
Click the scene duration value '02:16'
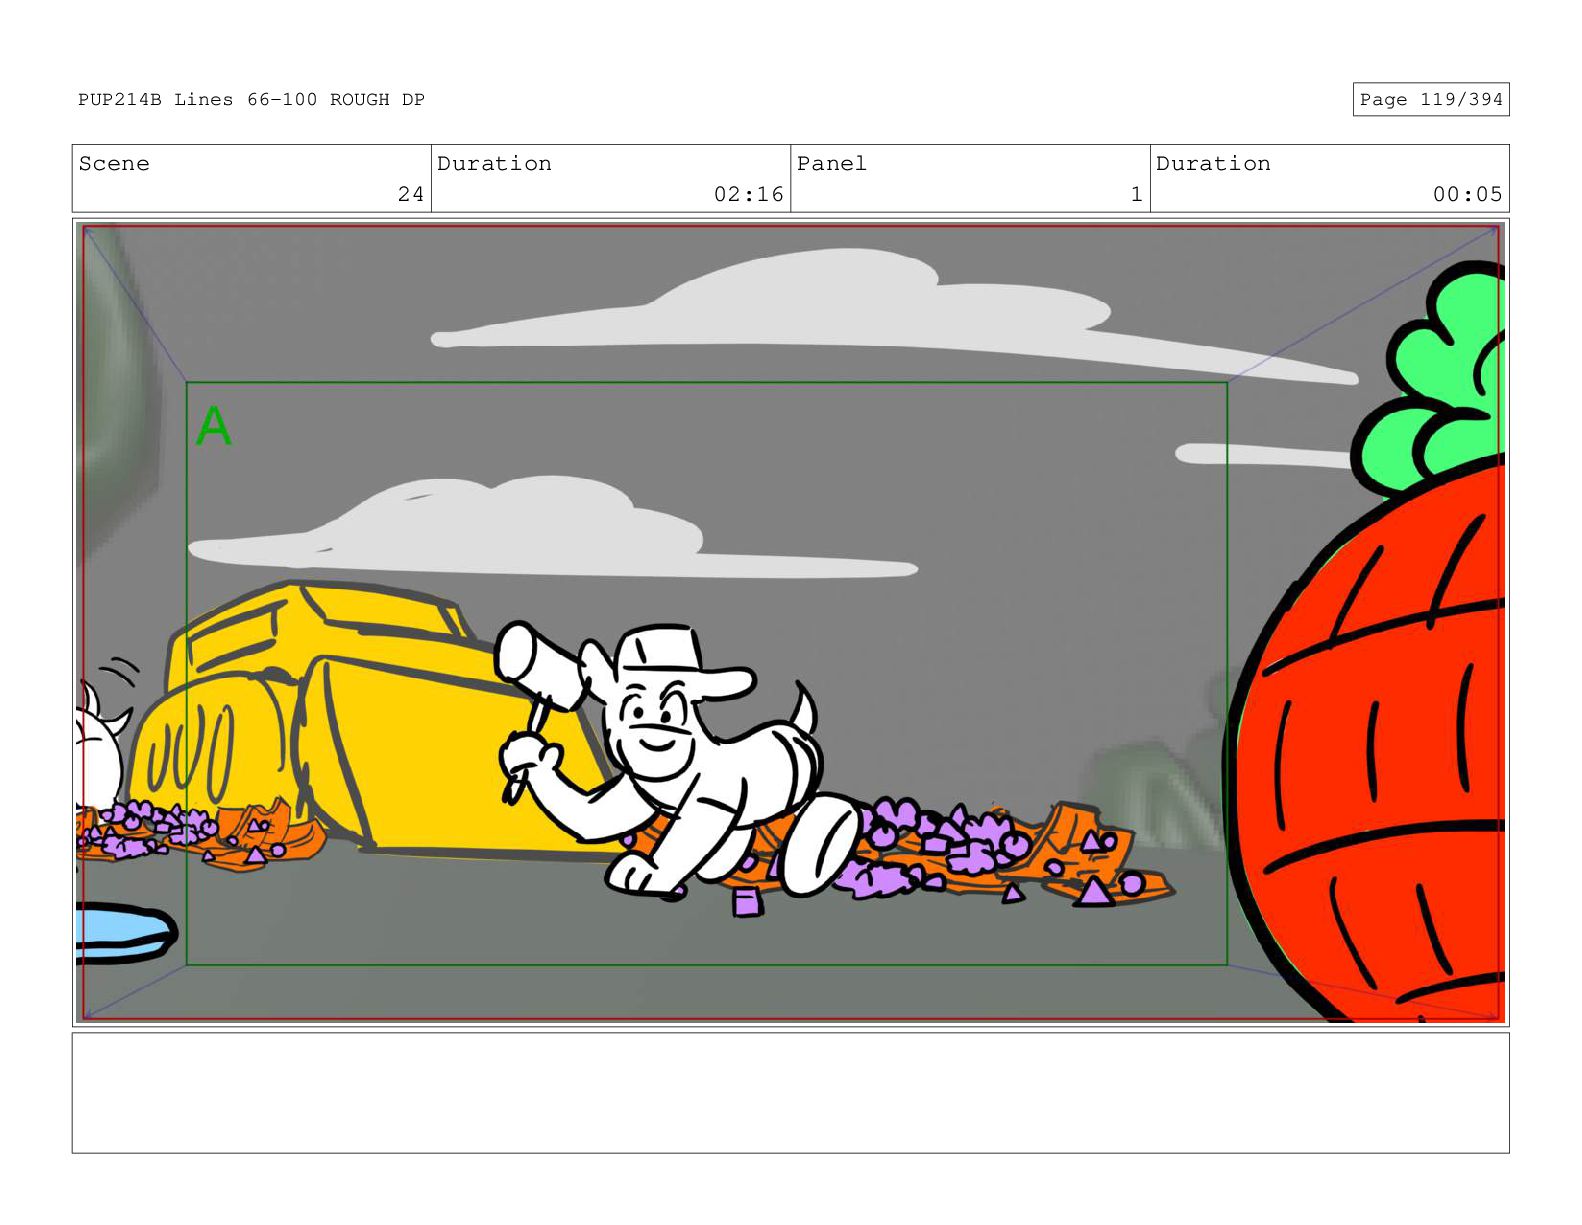pyautogui.click(x=748, y=194)
